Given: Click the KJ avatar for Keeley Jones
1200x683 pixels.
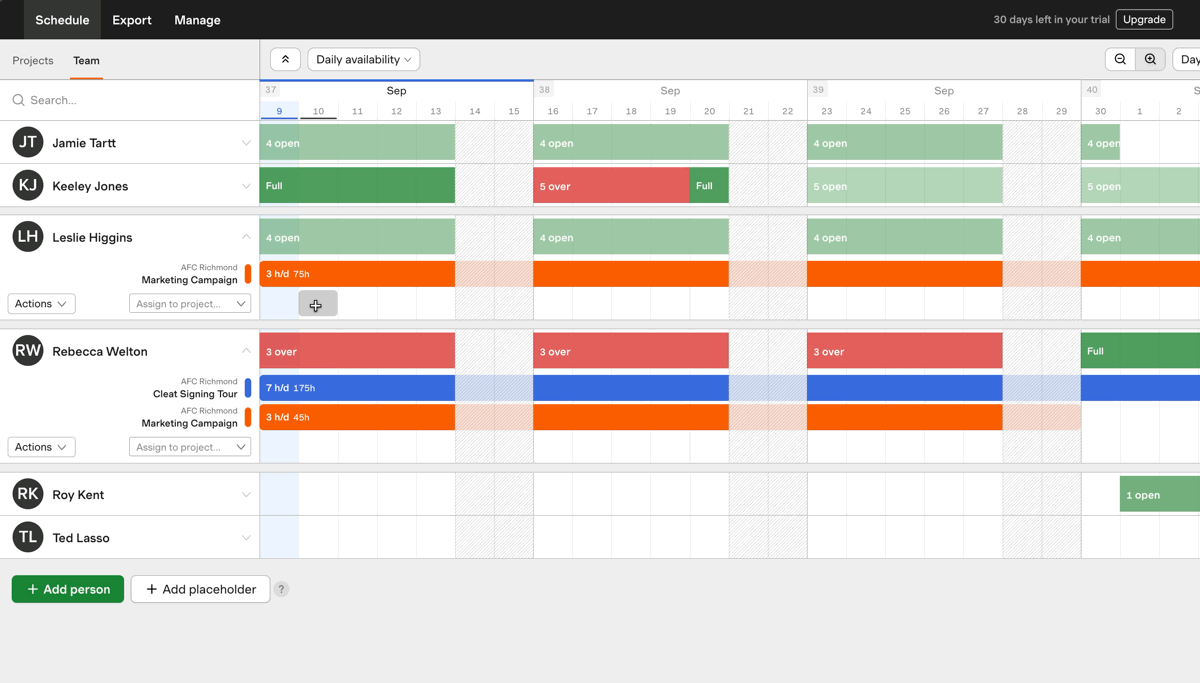Looking at the screenshot, I should coord(28,186).
